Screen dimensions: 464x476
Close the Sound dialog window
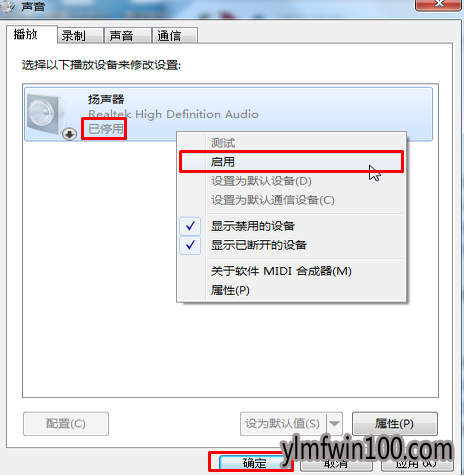[439, 4]
